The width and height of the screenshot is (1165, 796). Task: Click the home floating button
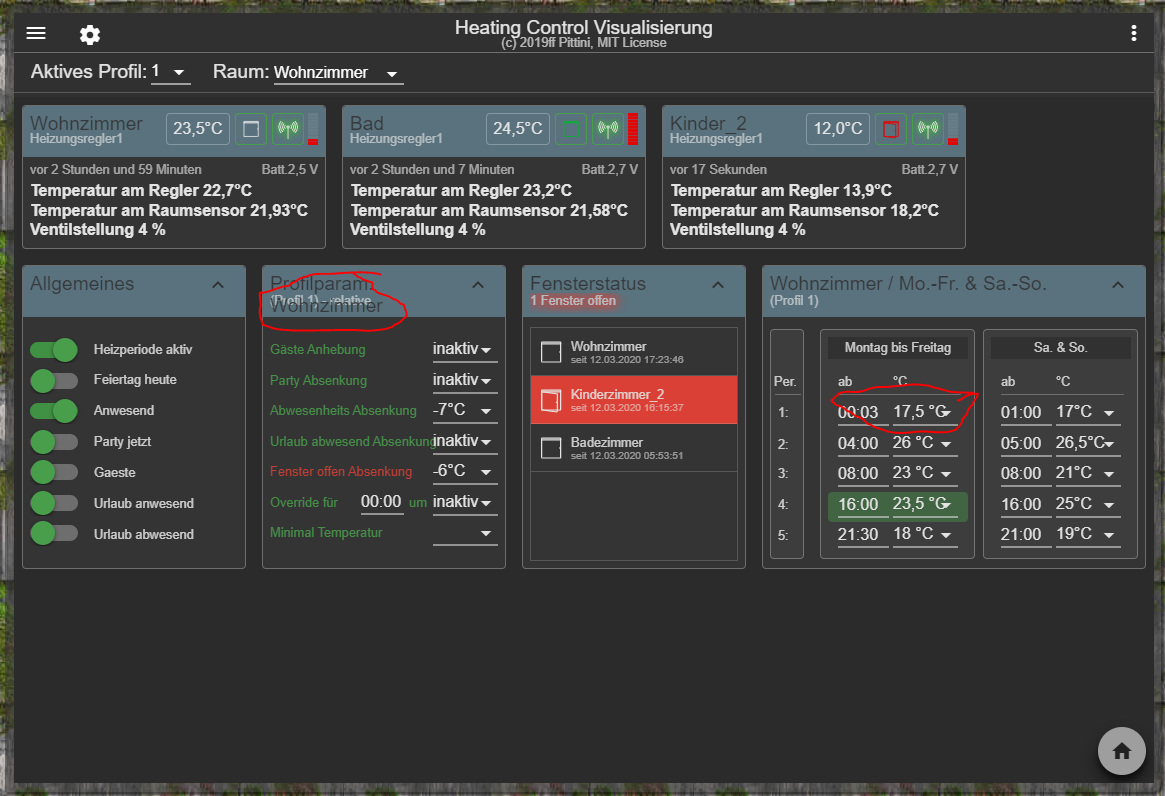[1121, 751]
